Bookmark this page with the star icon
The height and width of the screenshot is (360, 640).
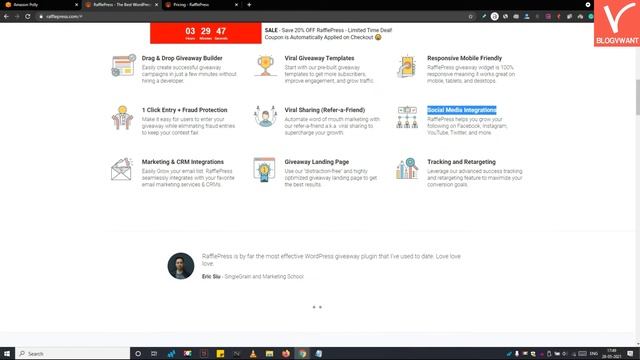[471, 16]
